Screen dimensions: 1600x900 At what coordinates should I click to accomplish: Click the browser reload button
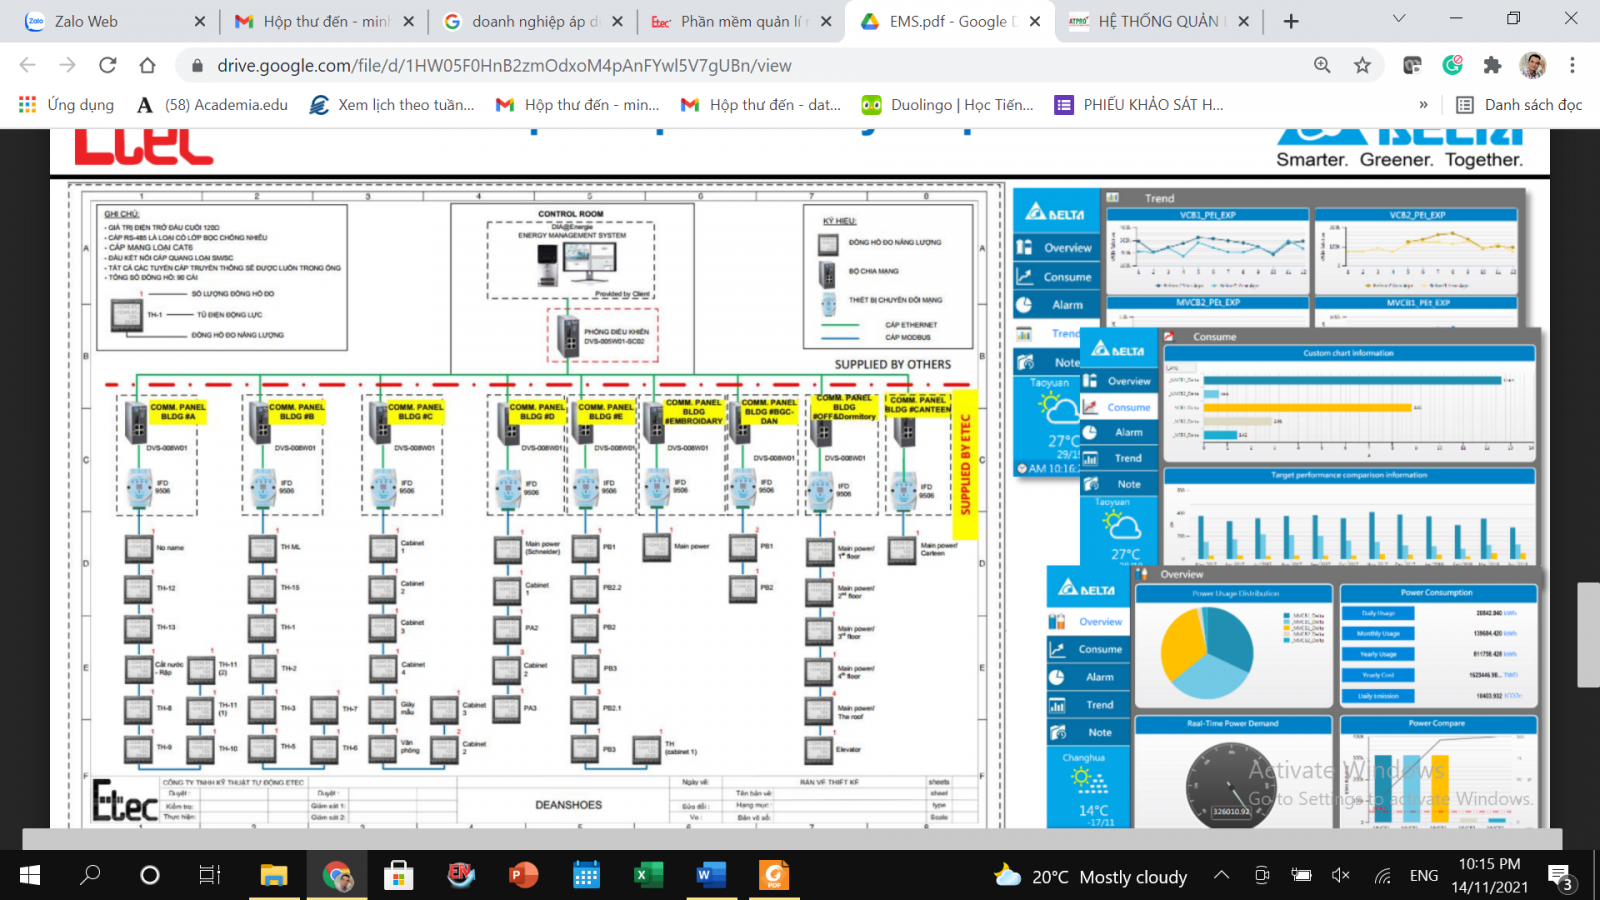tap(107, 65)
